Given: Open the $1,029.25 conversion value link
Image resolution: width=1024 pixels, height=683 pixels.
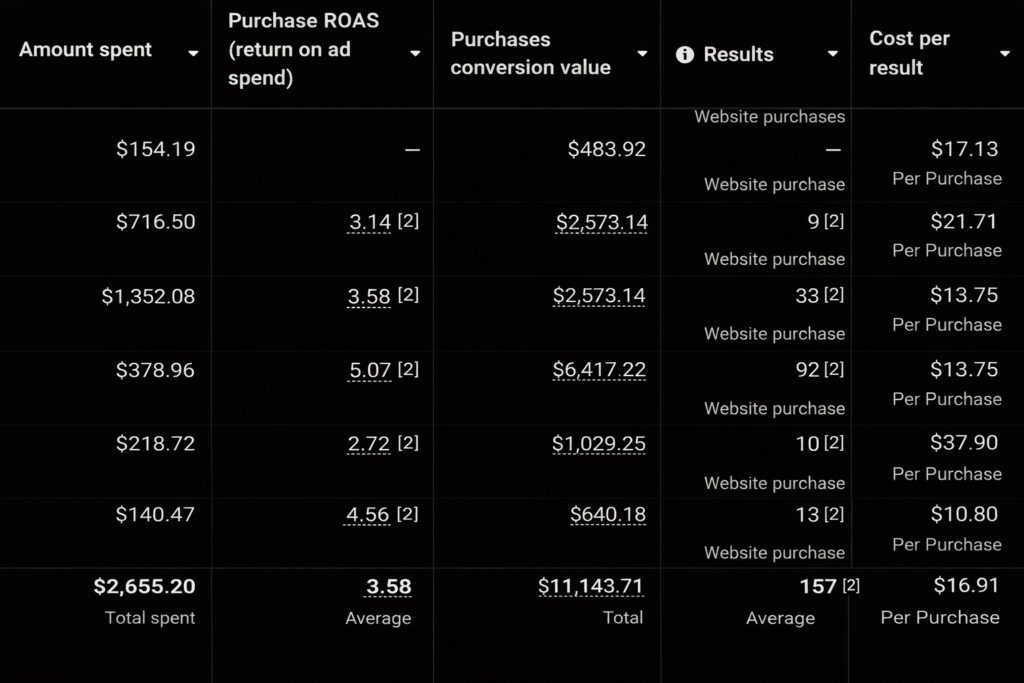Looking at the screenshot, I should coord(599,443).
